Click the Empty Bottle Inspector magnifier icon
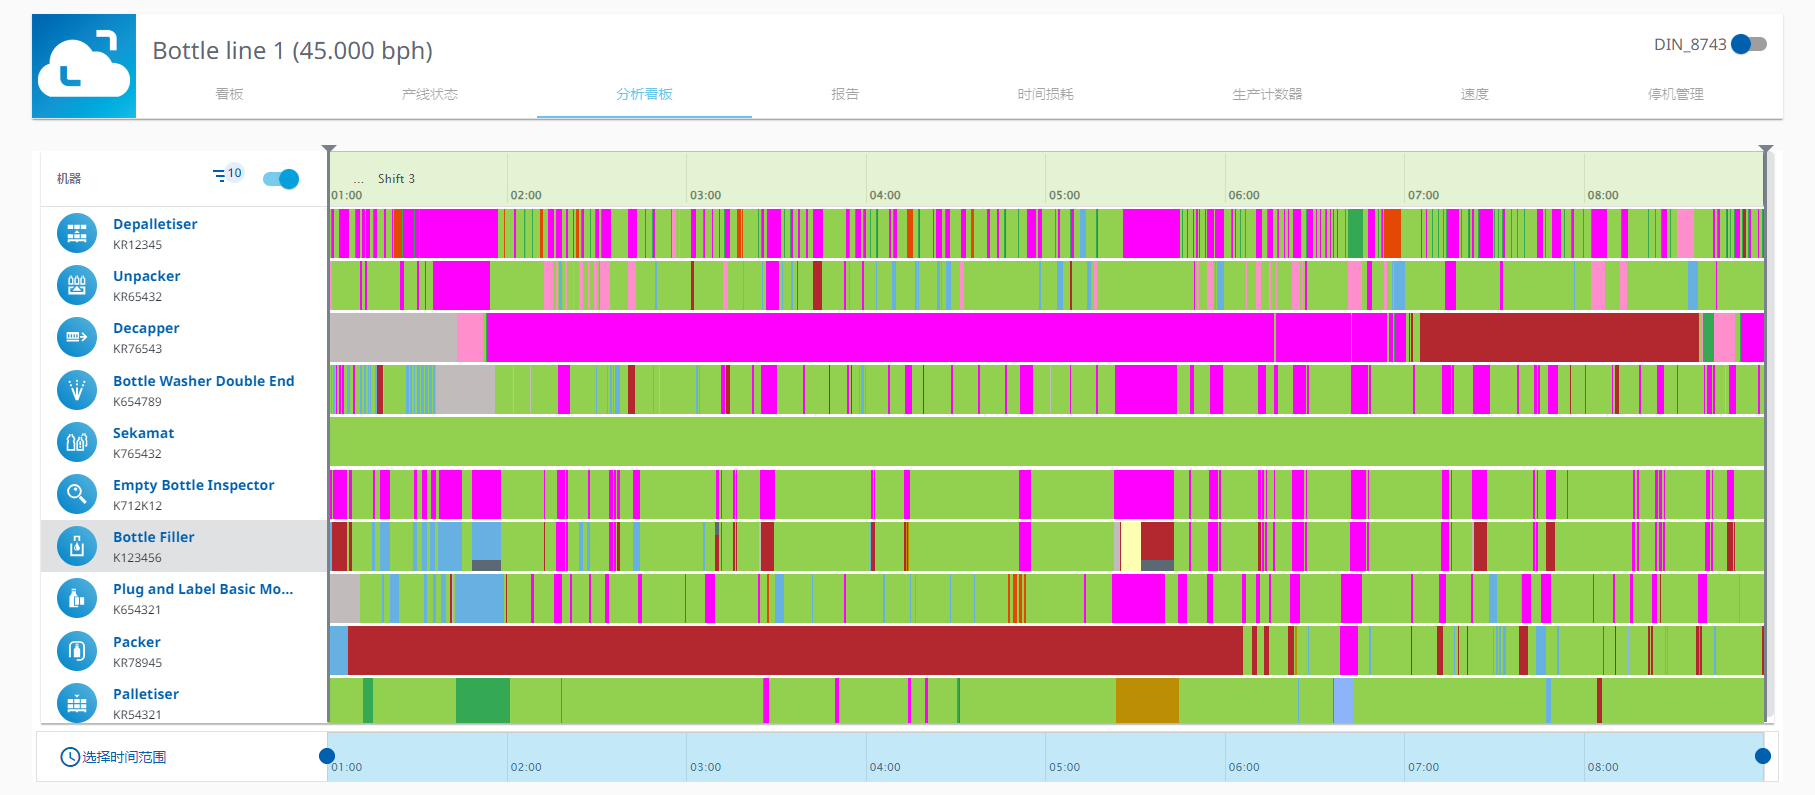The image size is (1815, 795). 77,494
